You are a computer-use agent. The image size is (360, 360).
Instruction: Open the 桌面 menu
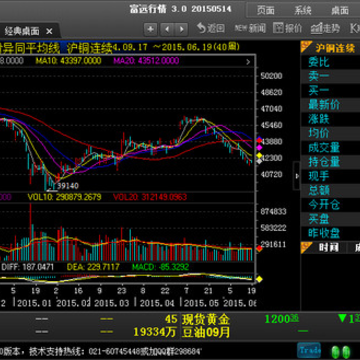(x=340, y=10)
